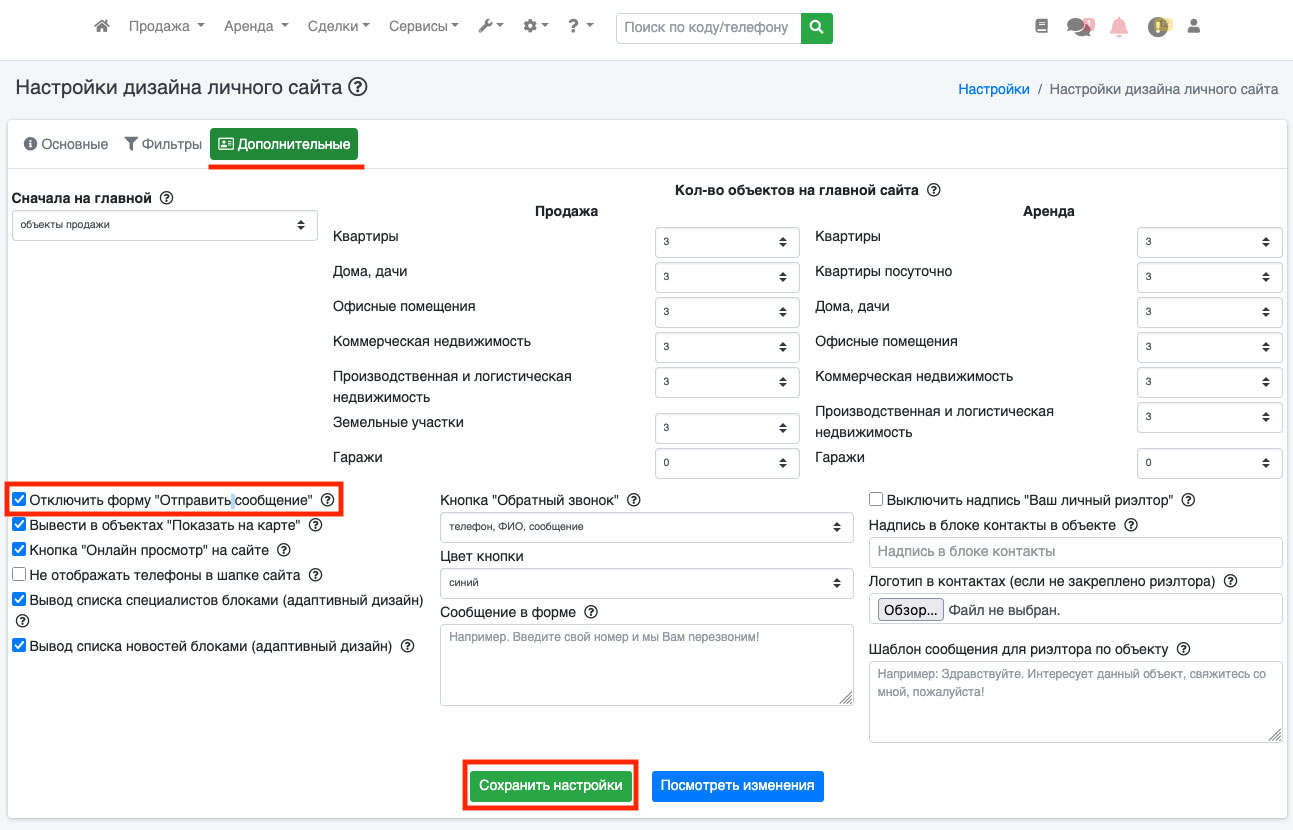Click the home icon in navbar
The width and height of the screenshot is (1293, 830).
click(101, 27)
